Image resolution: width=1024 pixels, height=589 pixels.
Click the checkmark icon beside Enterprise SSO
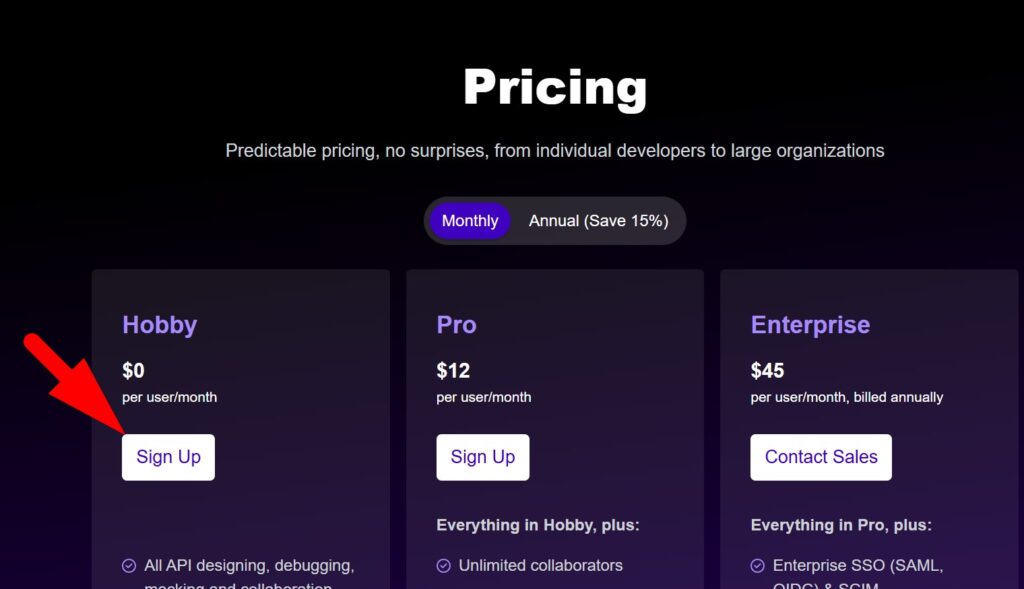coord(758,565)
